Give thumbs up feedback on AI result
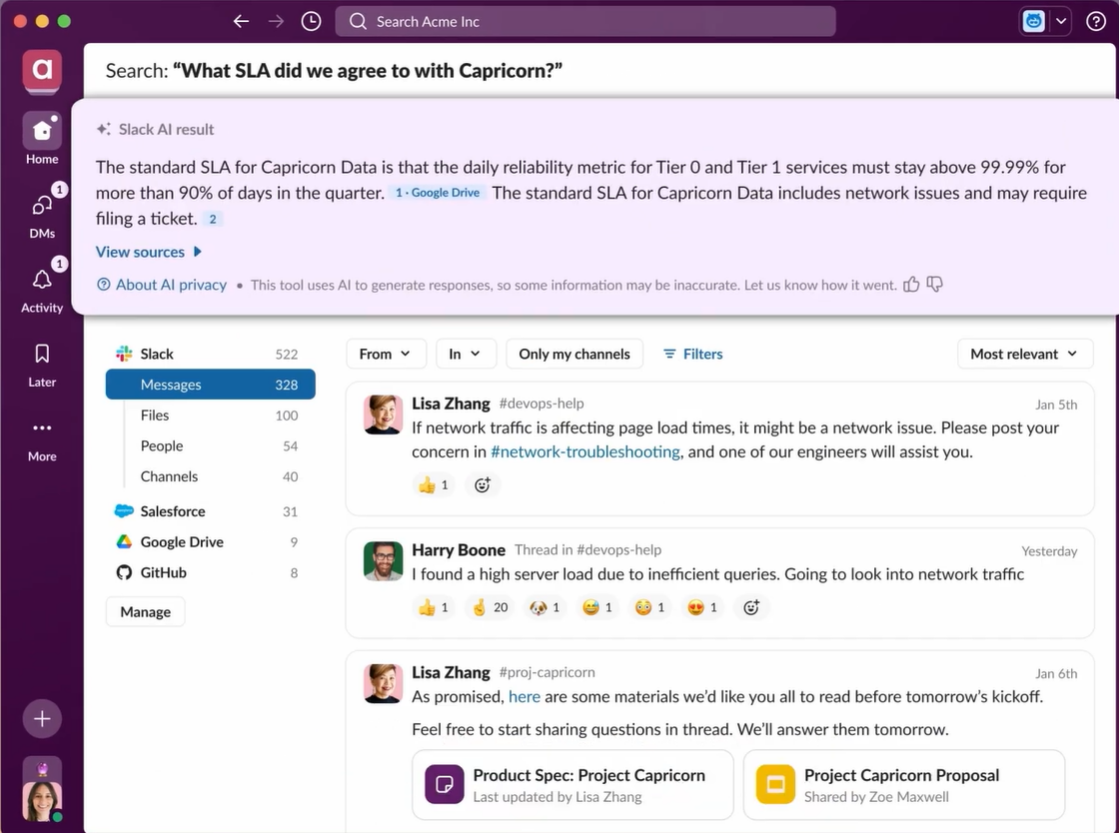 (x=911, y=285)
